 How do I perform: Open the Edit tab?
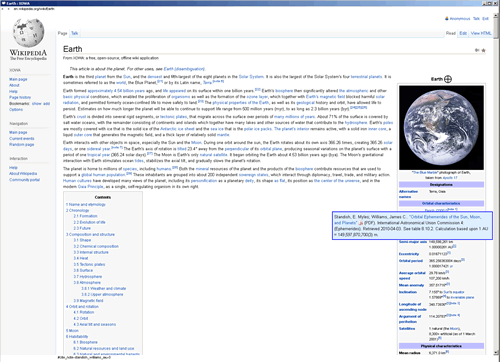(x=463, y=33)
